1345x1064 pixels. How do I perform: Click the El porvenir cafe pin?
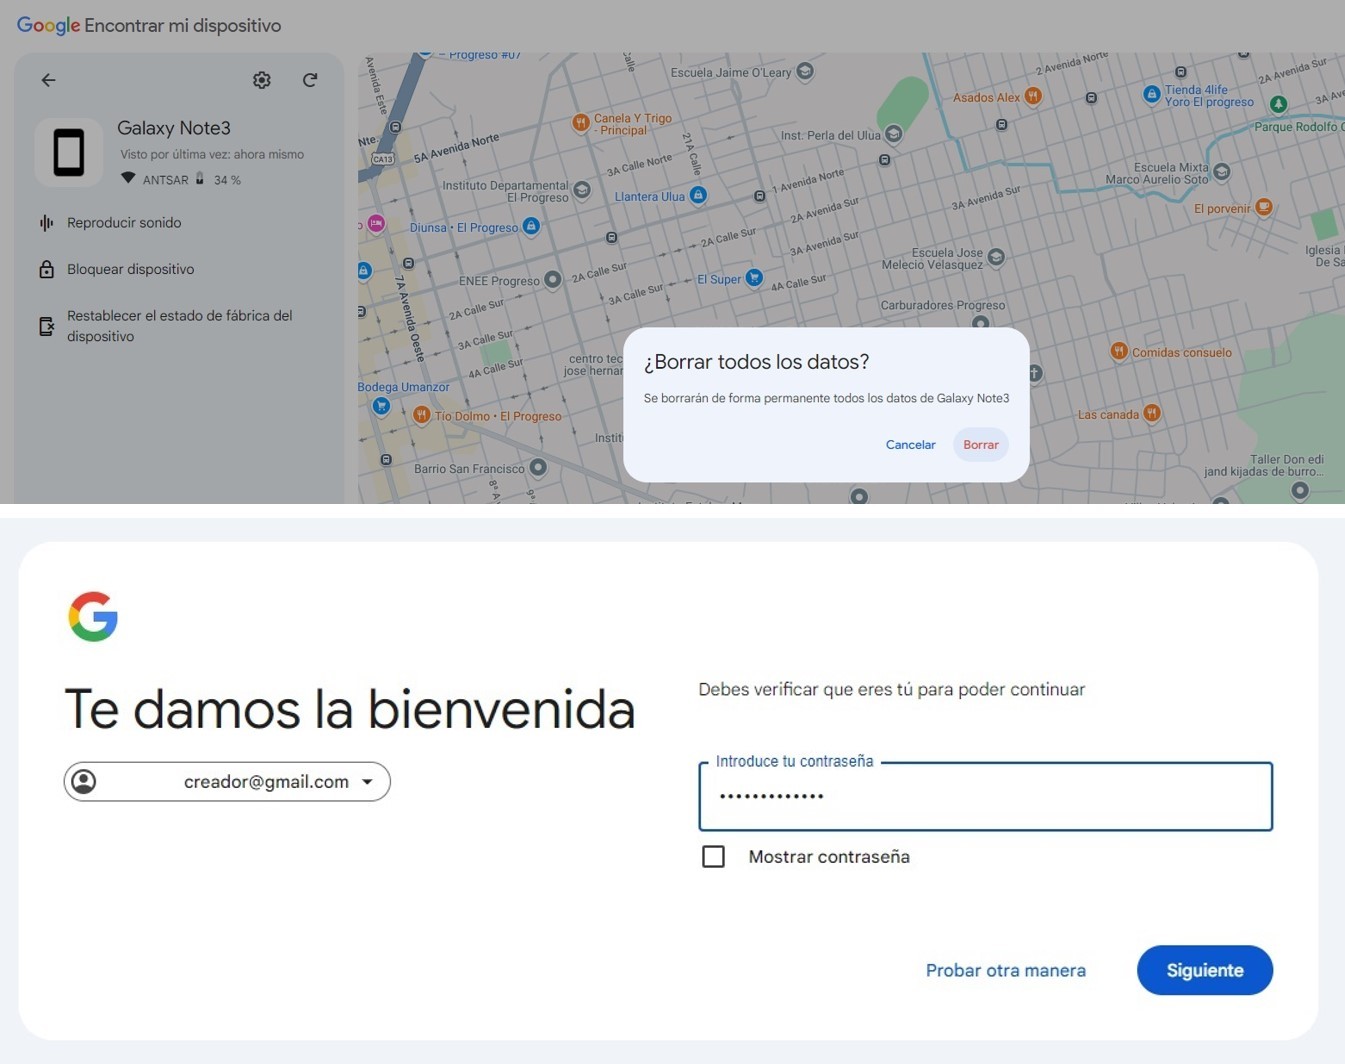(x=1264, y=207)
